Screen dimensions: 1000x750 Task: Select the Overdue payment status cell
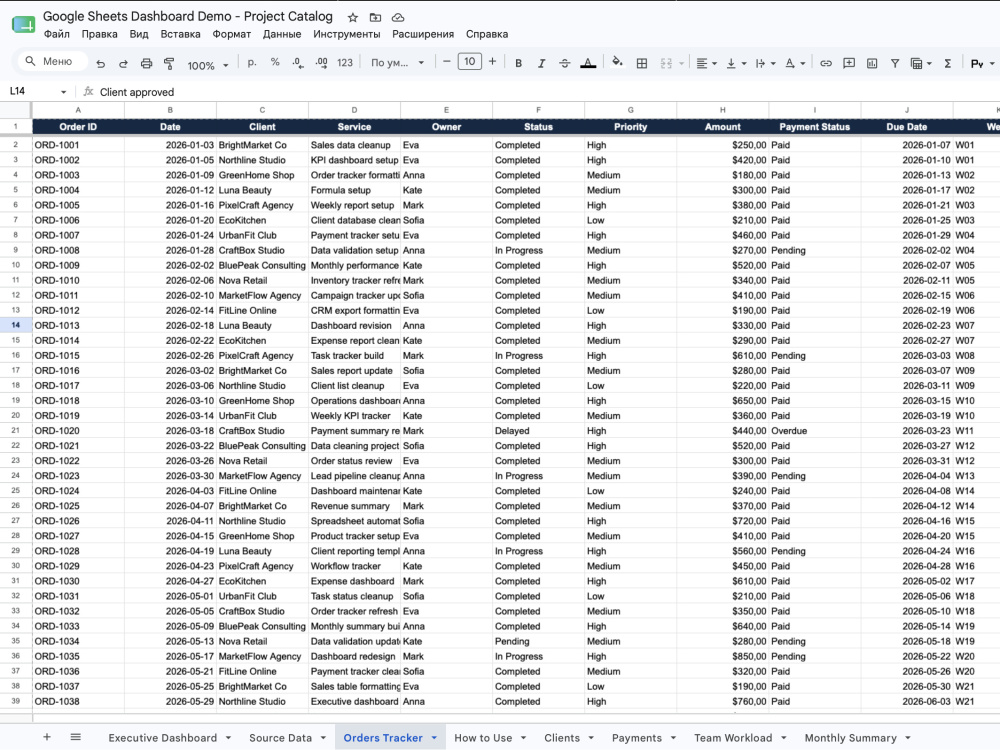814,430
